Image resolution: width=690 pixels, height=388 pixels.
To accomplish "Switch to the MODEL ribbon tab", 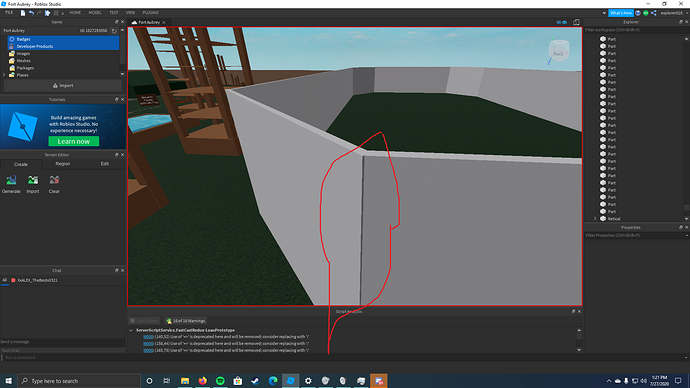I will 95,13.
